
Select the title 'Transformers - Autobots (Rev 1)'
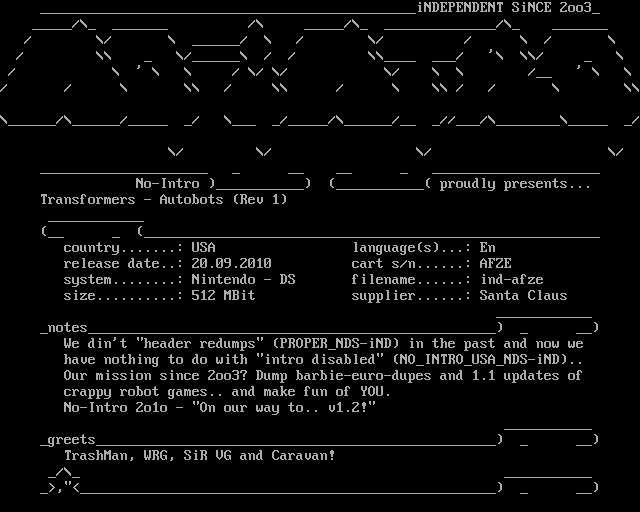click(x=164, y=200)
